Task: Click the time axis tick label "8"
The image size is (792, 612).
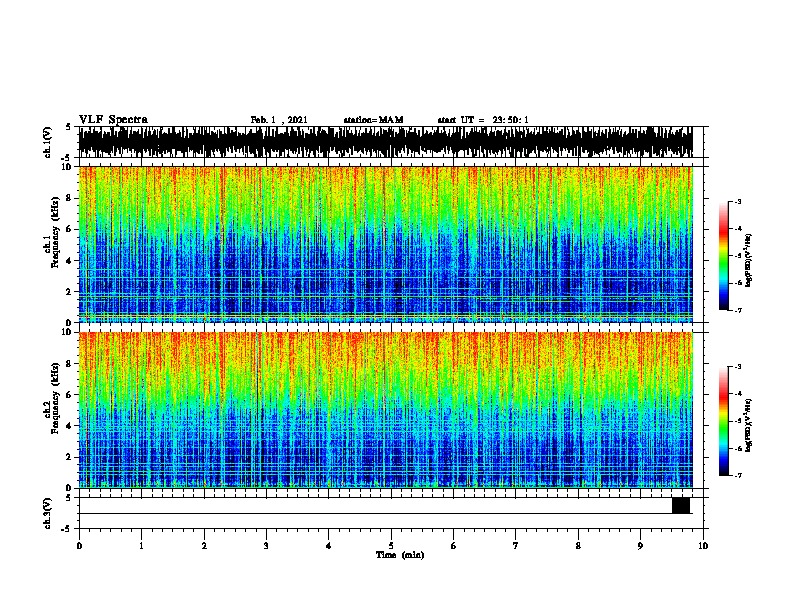Action: click(x=578, y=546)
